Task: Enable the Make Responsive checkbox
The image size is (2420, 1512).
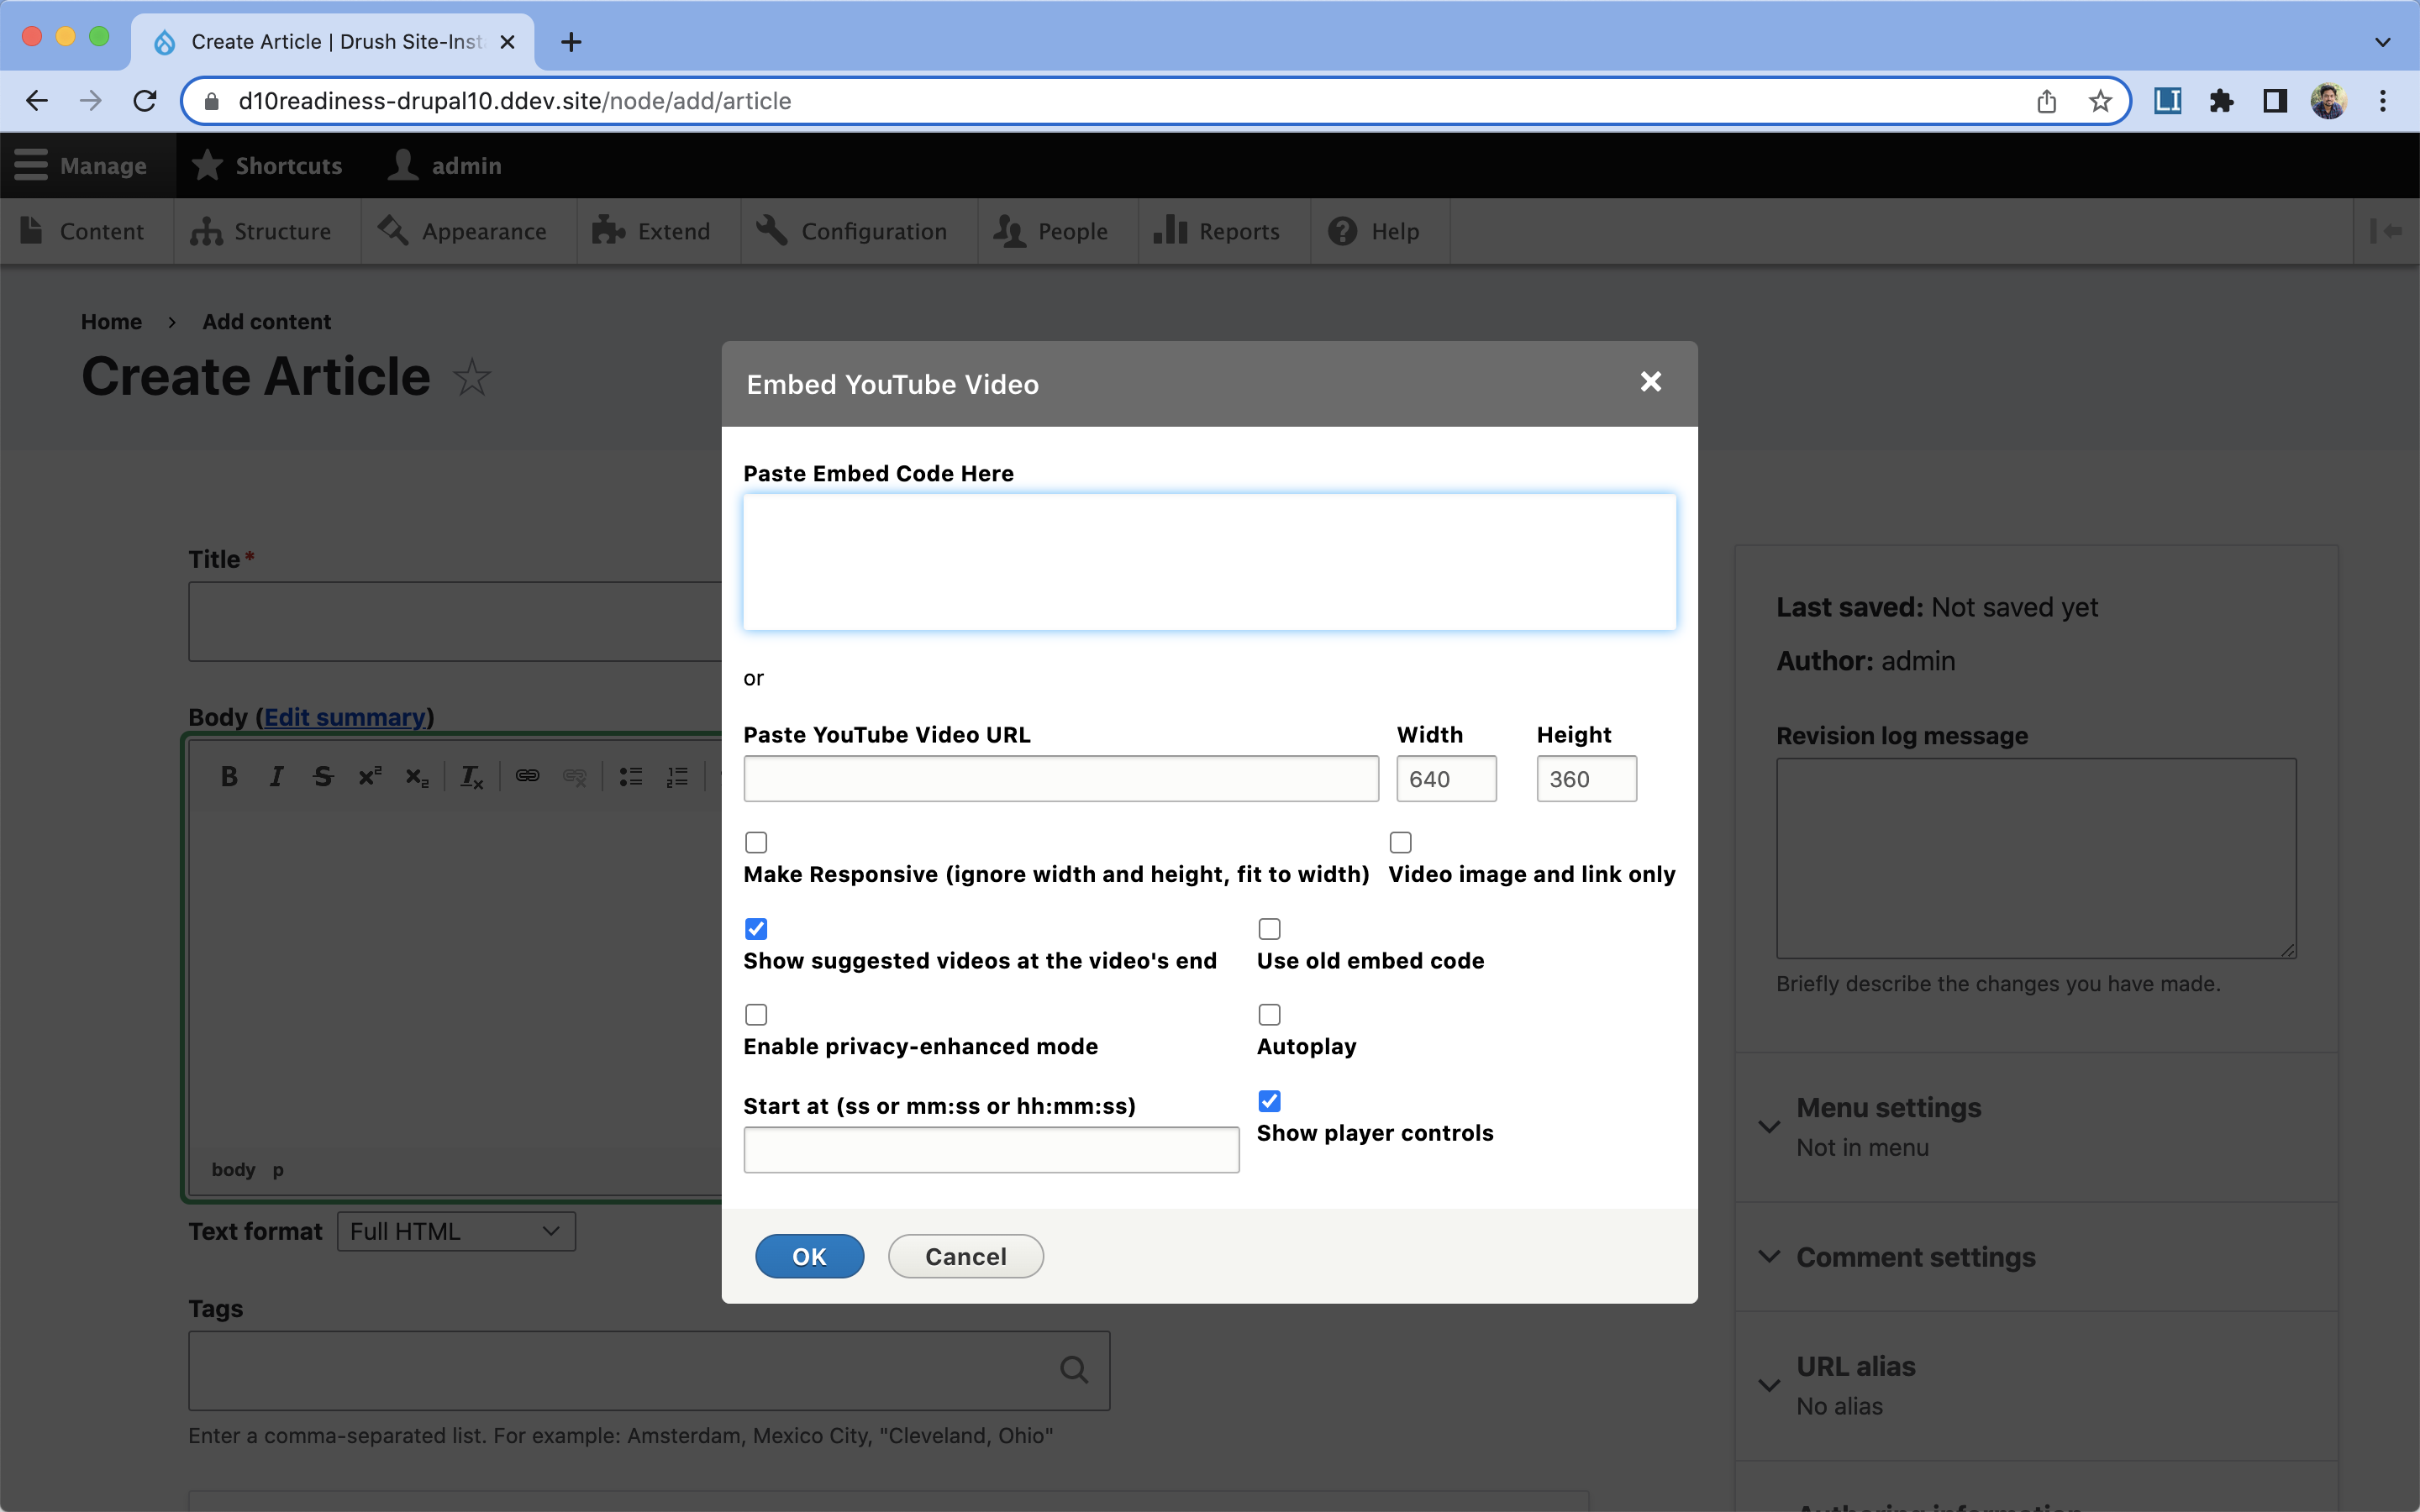Action: (756, 842)
